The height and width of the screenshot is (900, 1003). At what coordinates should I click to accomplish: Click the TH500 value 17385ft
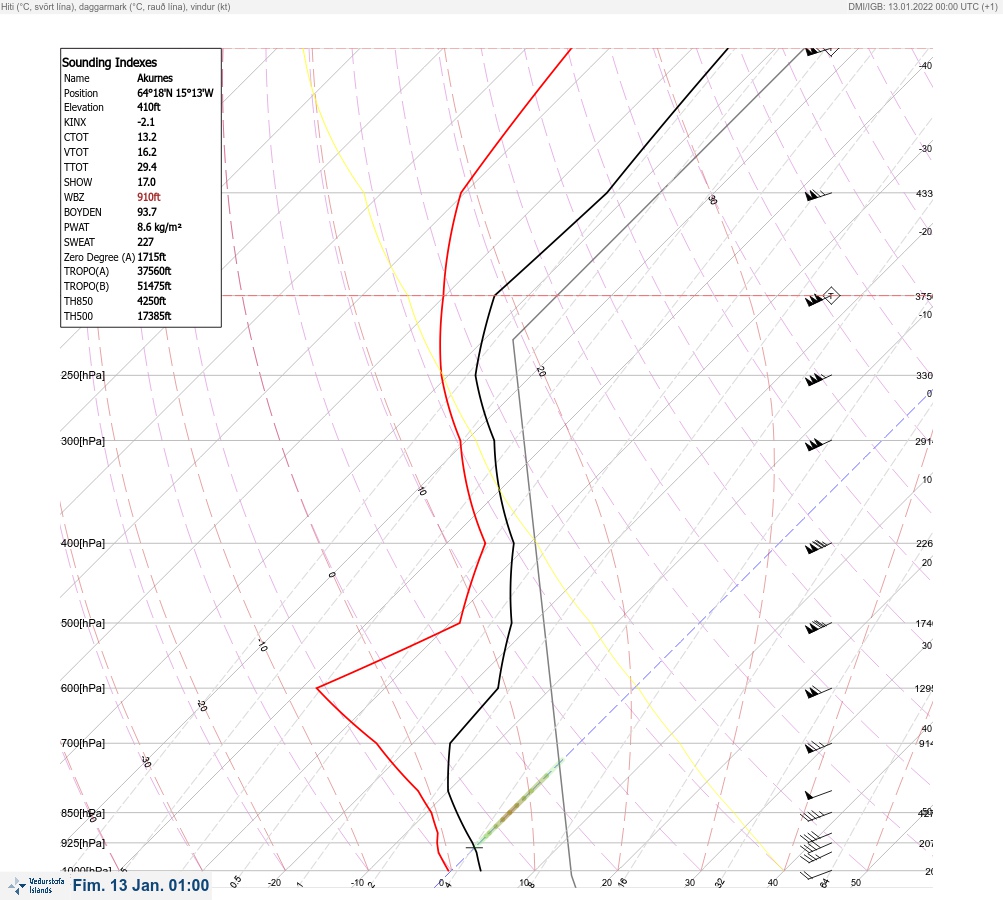tap(154, 316)
